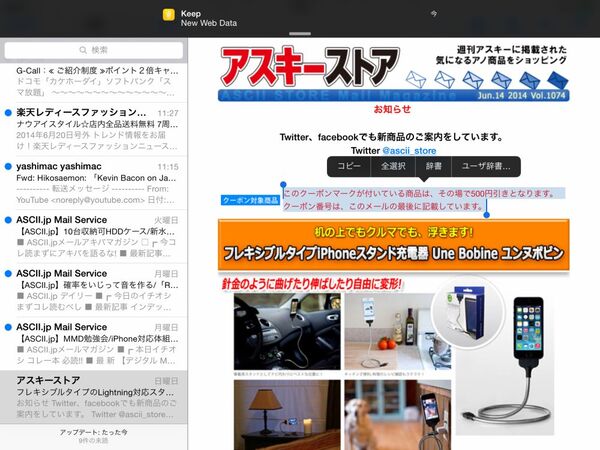Open the yashimac yashimac email

(96, 183)
